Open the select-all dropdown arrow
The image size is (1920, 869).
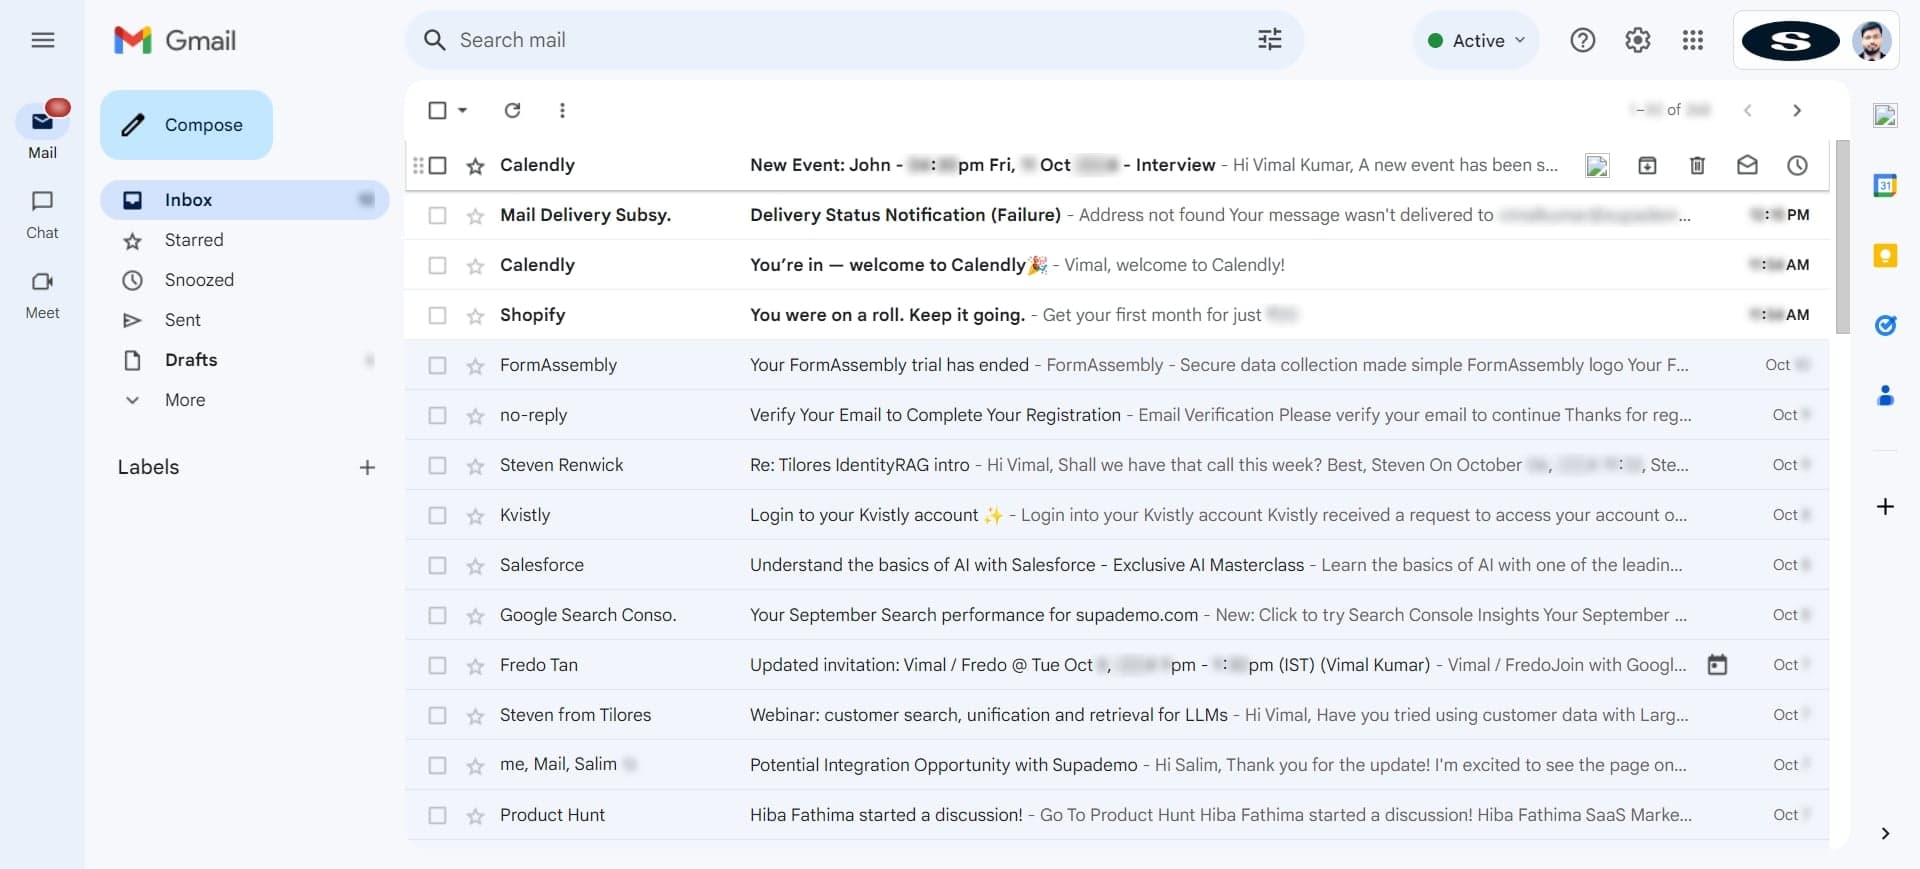coord(463,110)
